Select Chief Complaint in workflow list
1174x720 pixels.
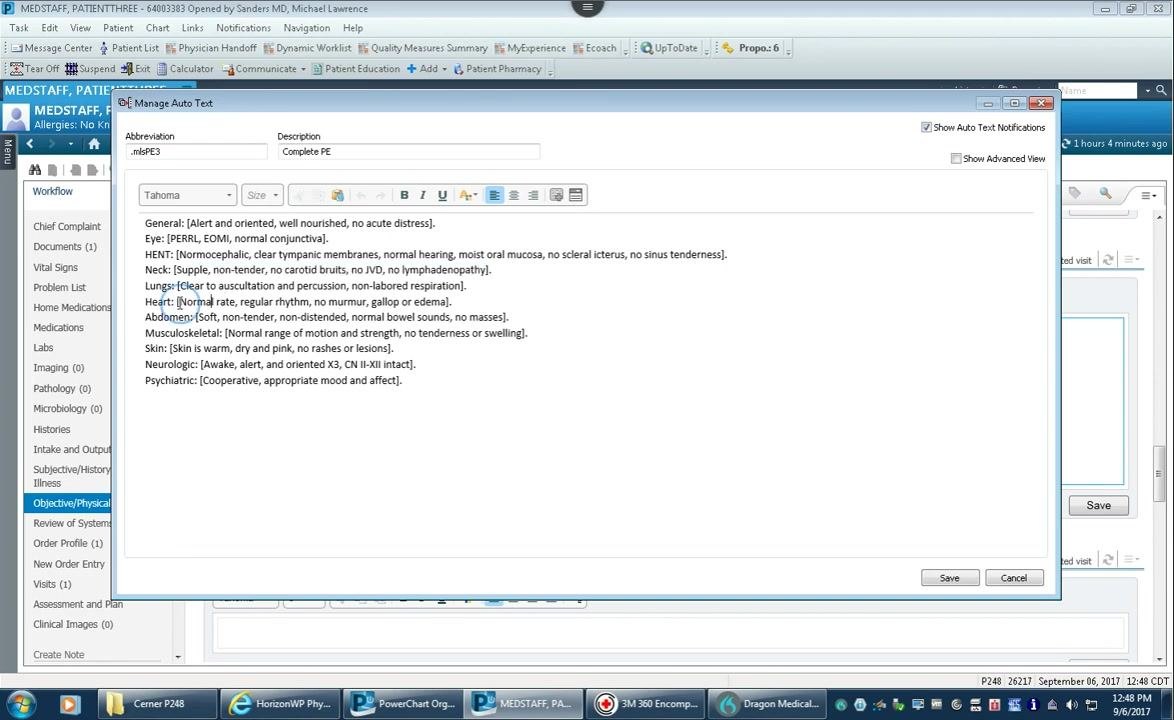(x=67, y=227)
